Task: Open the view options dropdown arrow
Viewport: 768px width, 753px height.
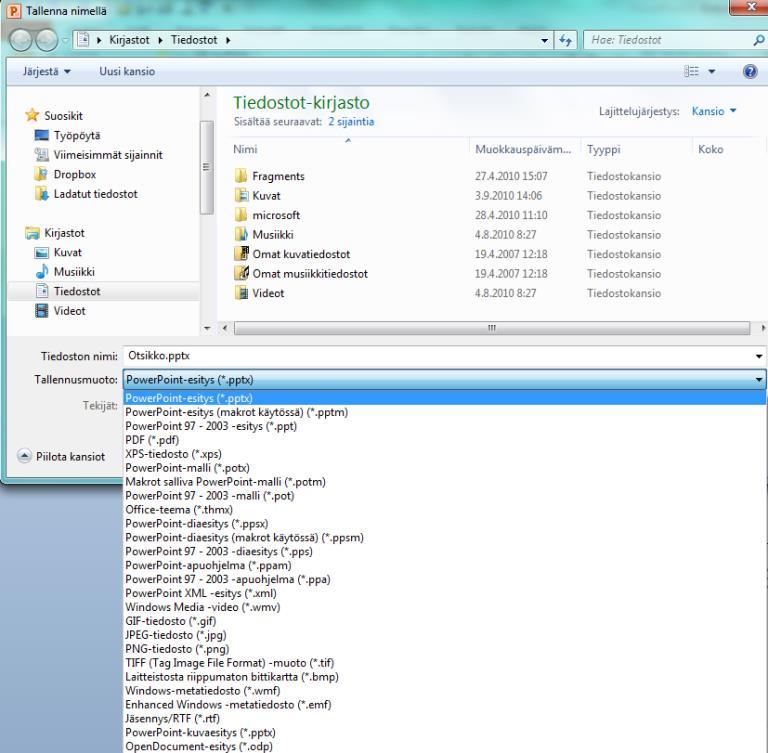Action: pyautogui.click(x=712, y=72)
